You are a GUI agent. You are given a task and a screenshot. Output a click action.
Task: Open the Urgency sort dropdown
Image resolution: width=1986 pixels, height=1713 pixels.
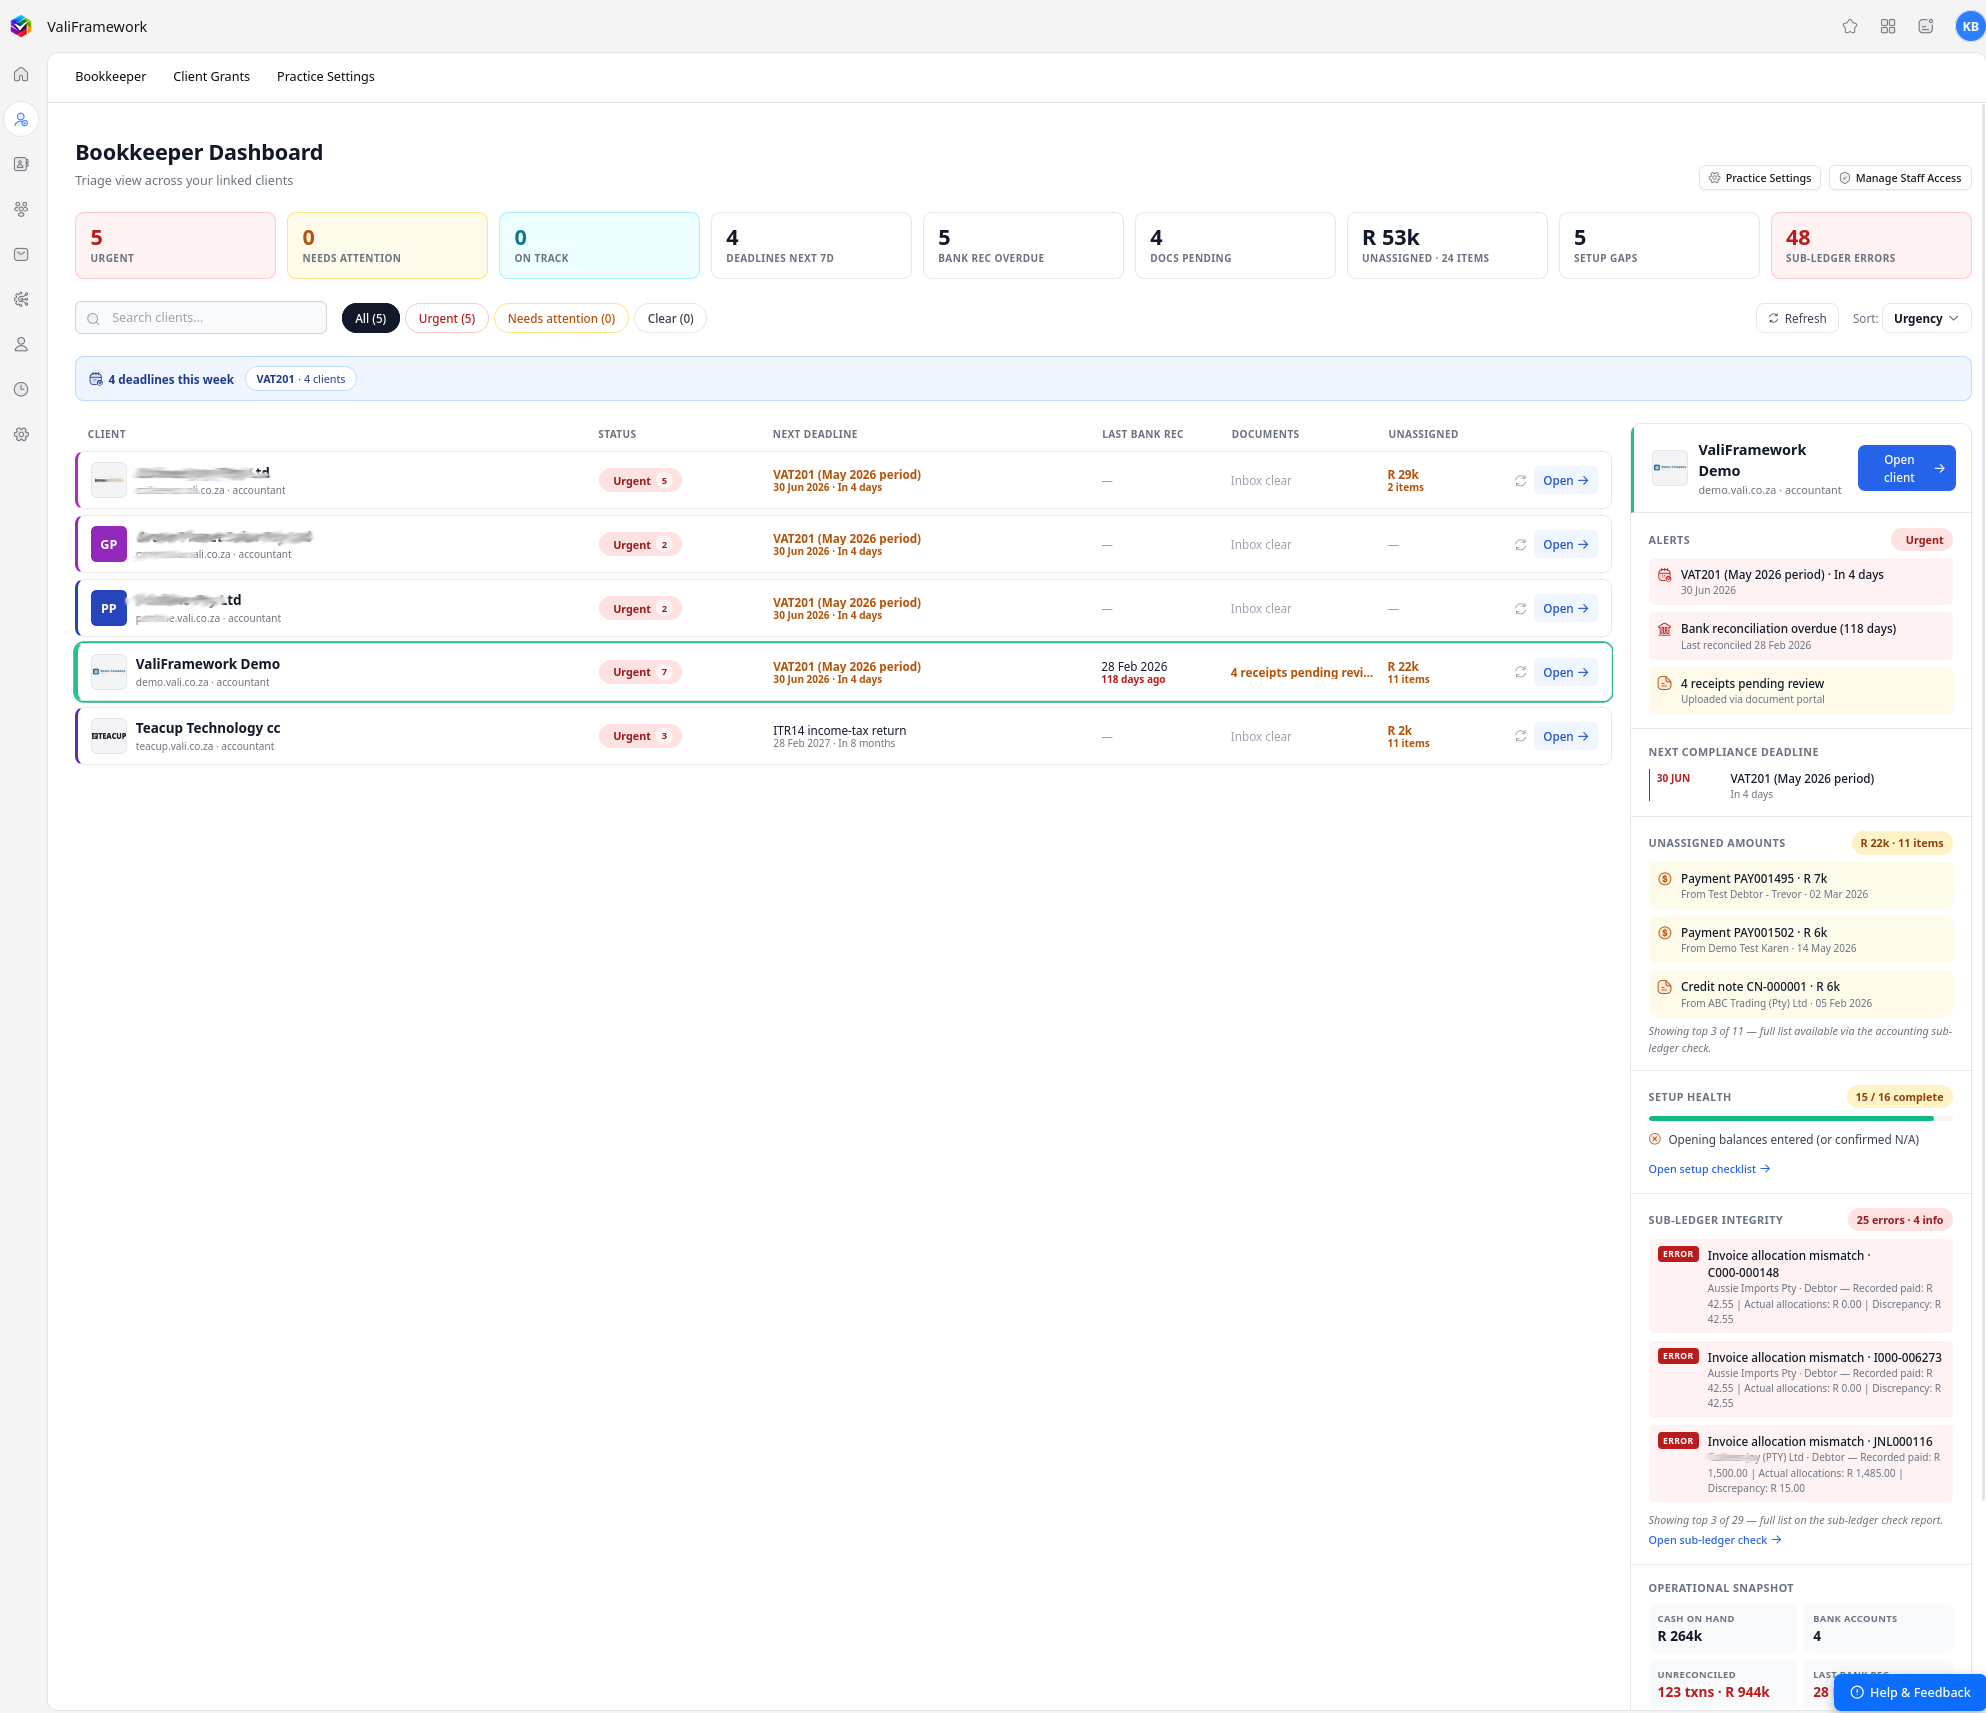[1926, 318]
